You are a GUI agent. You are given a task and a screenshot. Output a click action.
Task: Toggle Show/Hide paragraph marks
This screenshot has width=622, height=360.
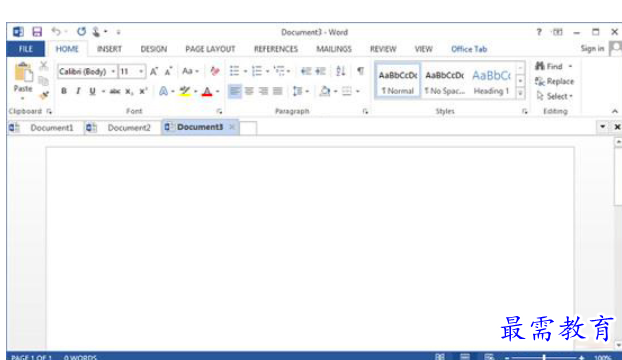coord(360,71)
